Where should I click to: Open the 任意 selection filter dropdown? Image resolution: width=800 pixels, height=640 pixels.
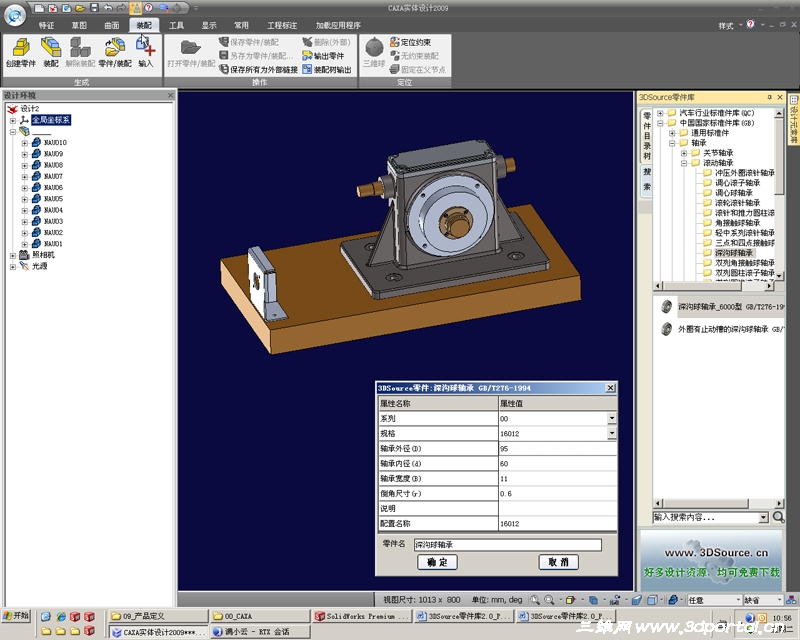point(738,600)
